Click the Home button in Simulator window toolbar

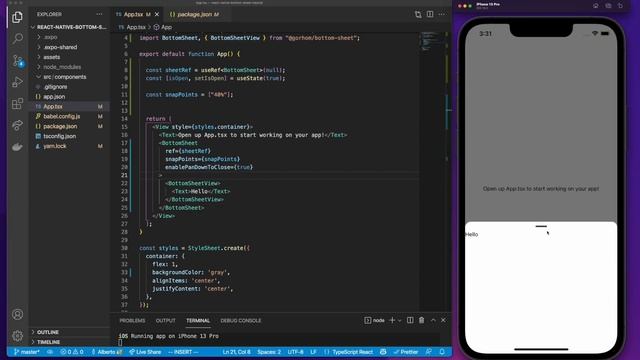596,6
